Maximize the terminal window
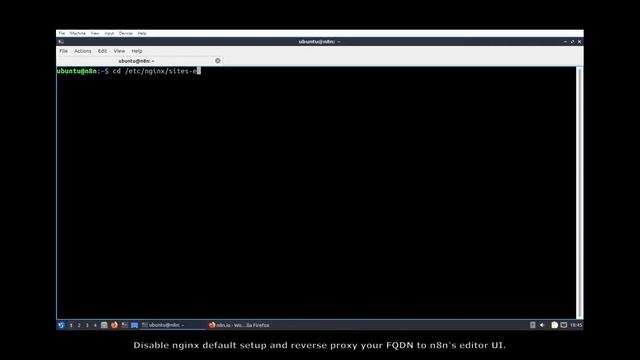Viewport: 640px width, 360px height. [x=572, y=42]
